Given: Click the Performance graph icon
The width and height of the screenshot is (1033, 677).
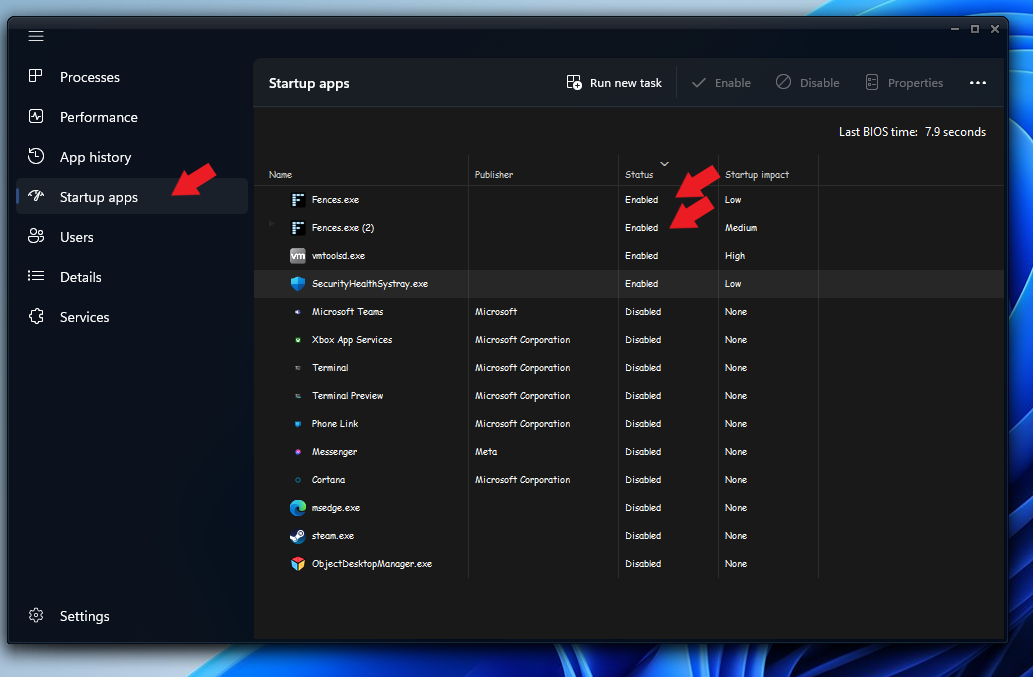Looking at the screenshot, I should (36, 117).
